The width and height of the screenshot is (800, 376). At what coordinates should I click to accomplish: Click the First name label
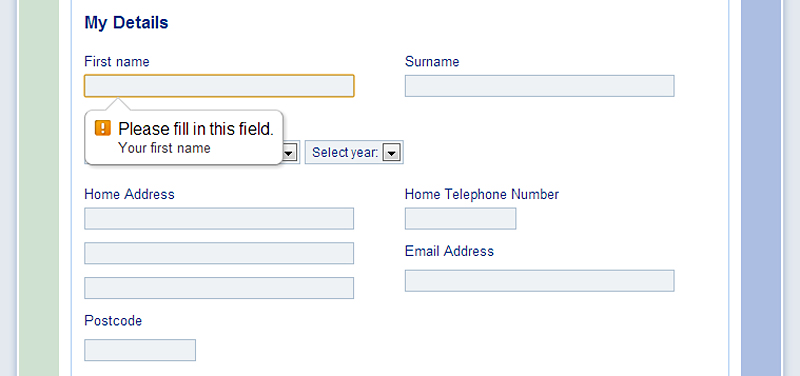tap(117, 62)
